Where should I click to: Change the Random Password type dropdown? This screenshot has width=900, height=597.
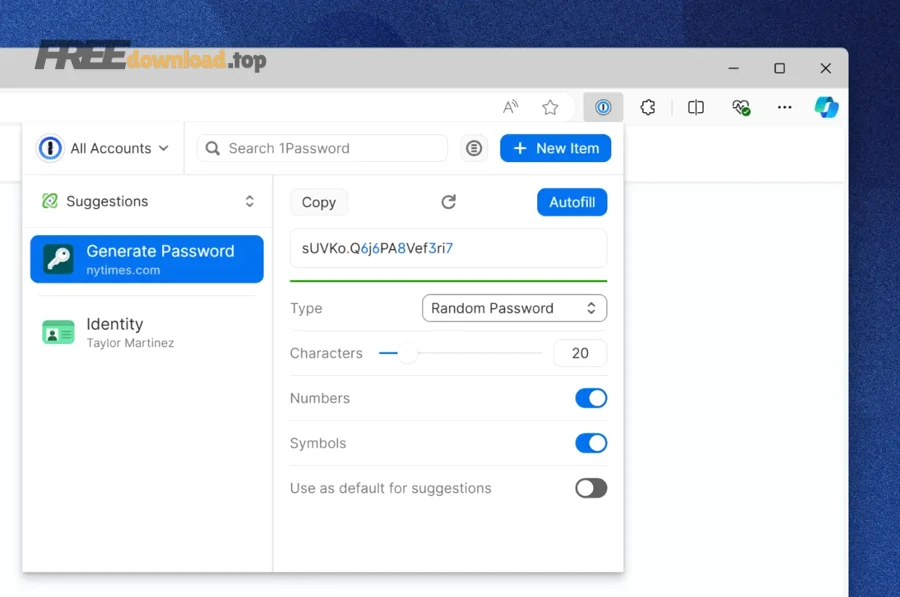(x=513, y=308)
